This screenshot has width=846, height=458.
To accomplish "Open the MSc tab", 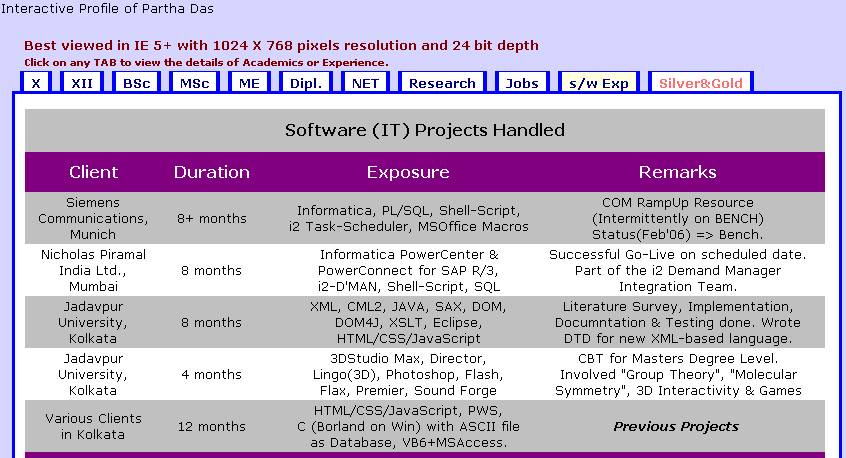I will [x=194, y=83].
